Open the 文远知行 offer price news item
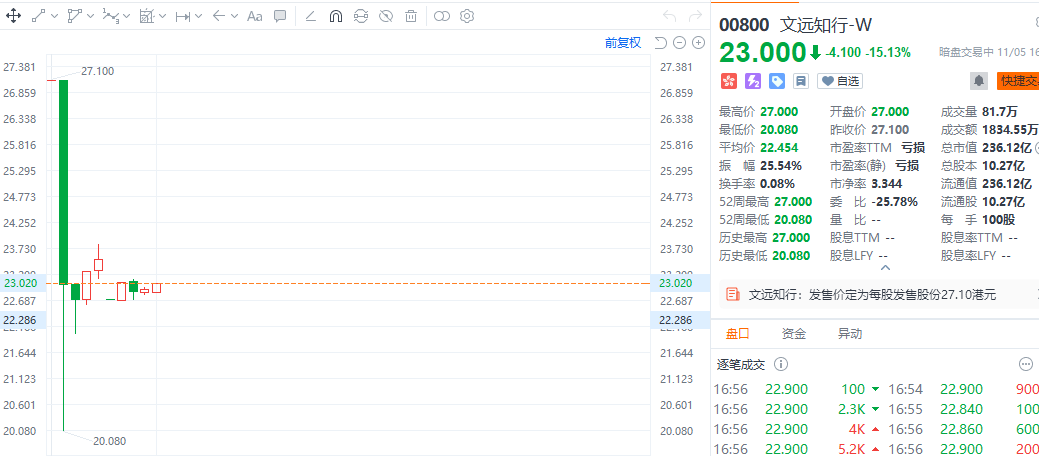This screenshot has height=456, width=1039. pyautogui.click(x=871, y=294)
